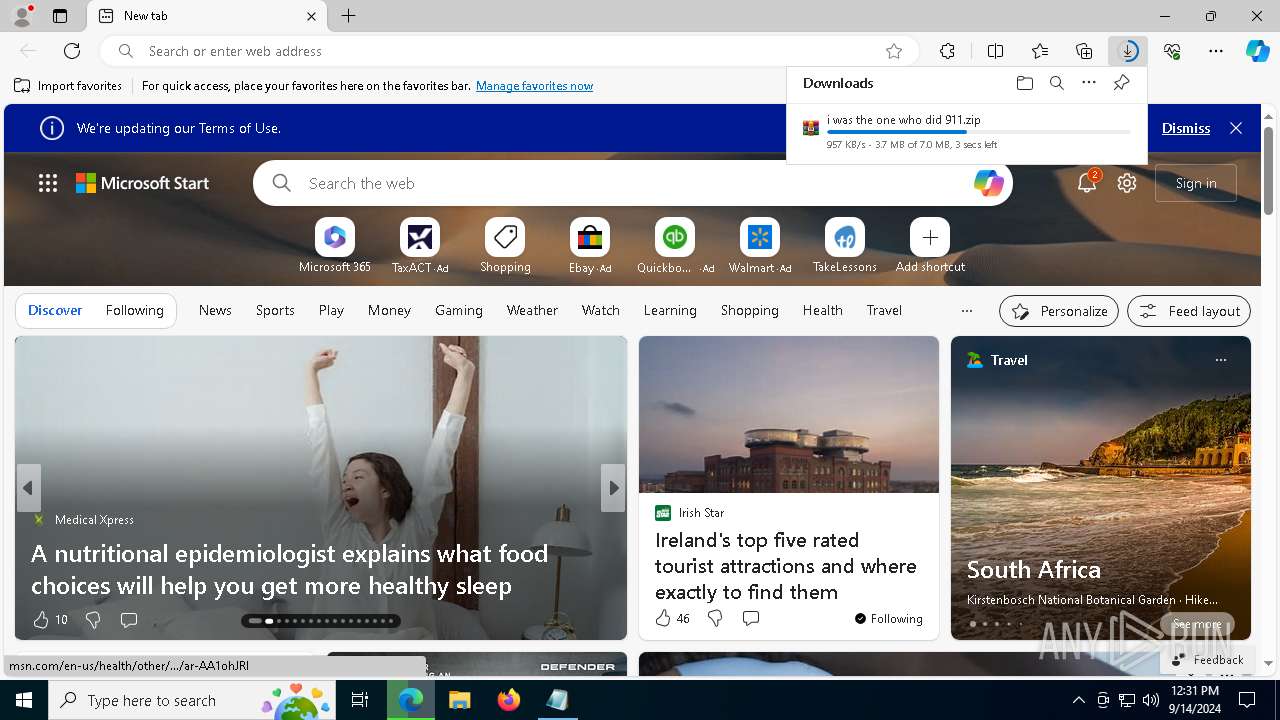Select the News category

(x=215, y=311)
